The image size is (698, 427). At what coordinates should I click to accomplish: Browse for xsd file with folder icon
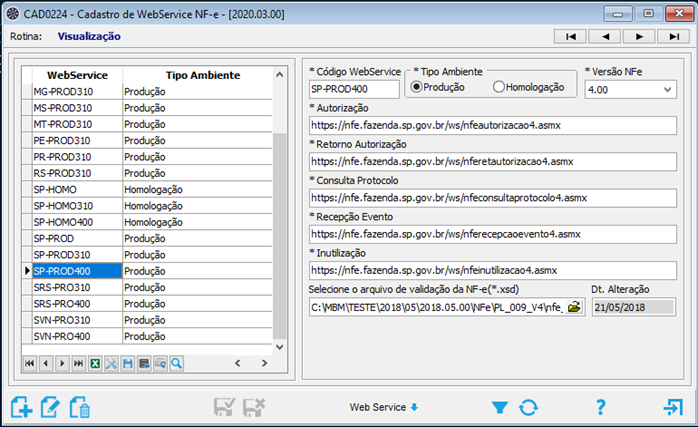click(x=574, y=307)
